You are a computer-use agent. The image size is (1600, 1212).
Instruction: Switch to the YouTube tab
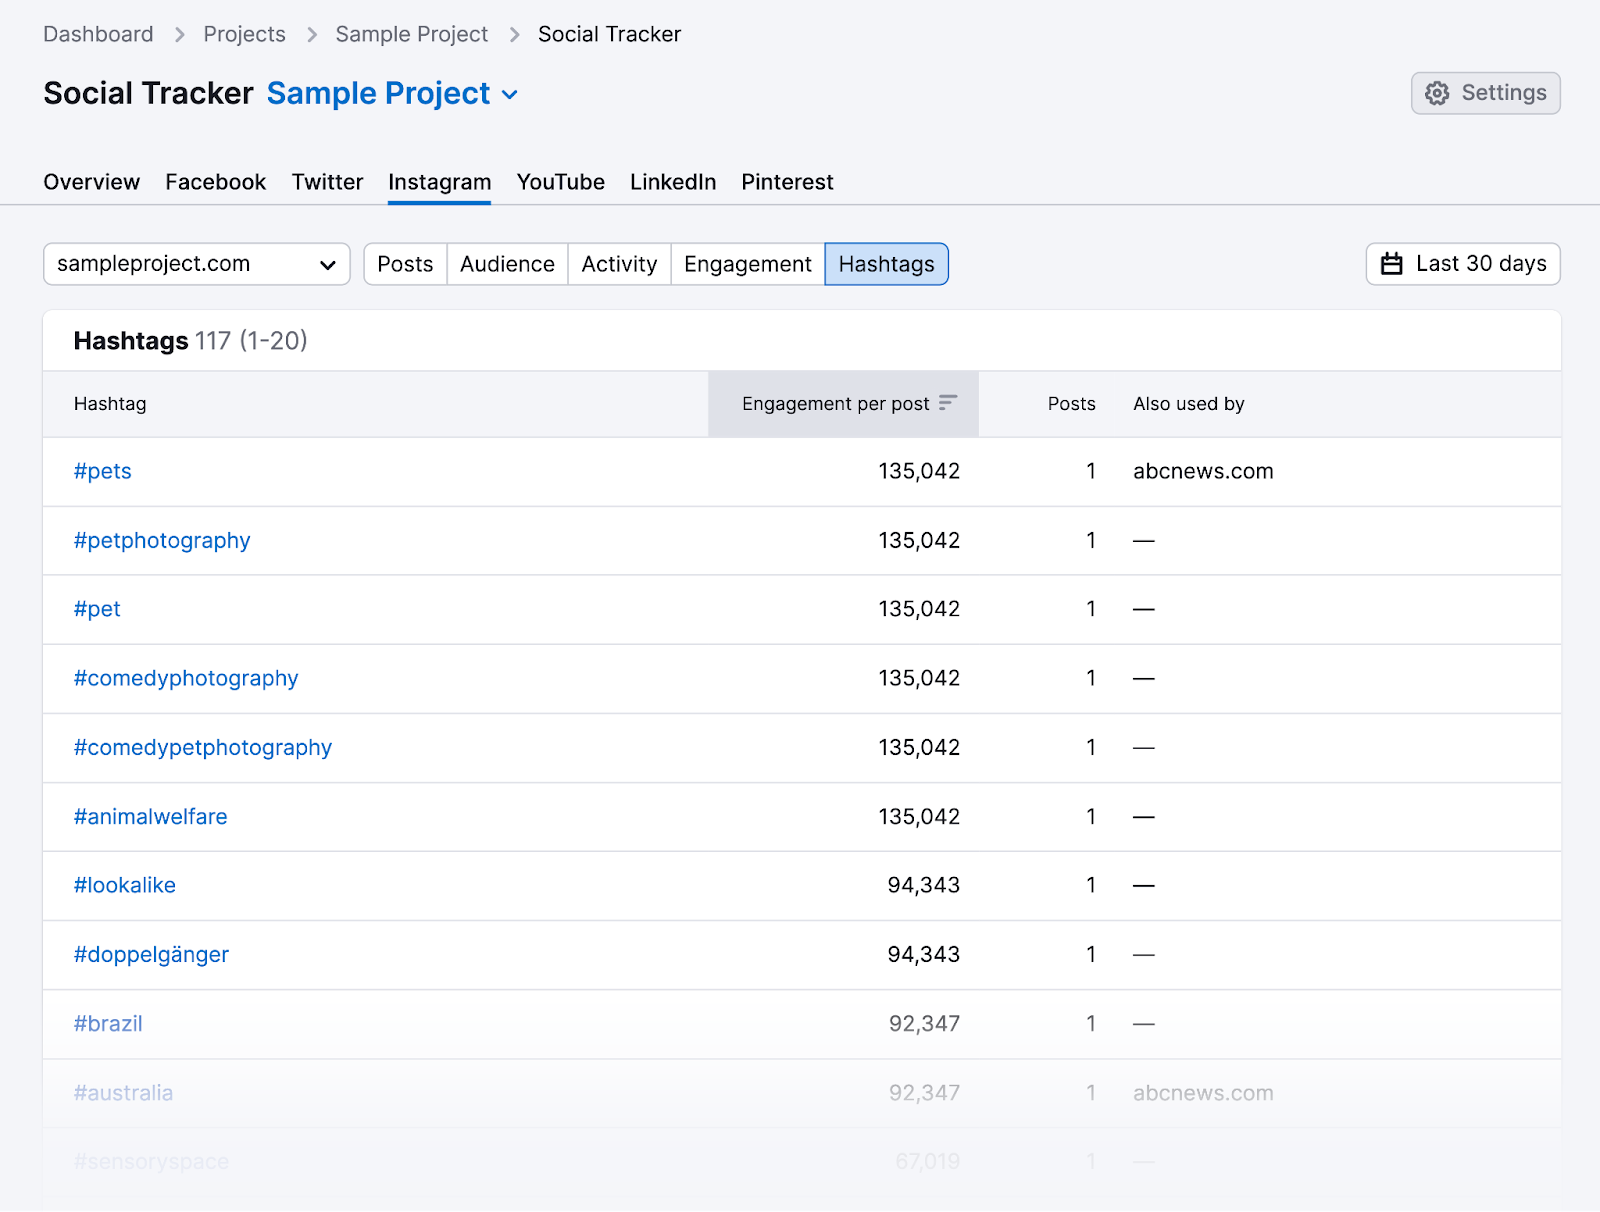pyautogui.click(x=561, y=182)
